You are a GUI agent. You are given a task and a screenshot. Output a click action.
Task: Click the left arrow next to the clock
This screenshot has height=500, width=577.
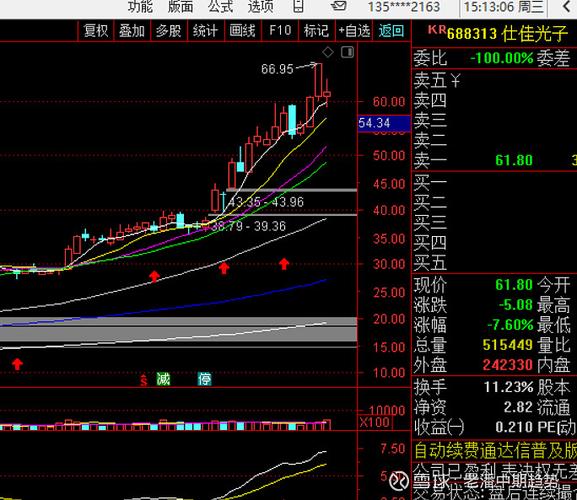point(567,7)
